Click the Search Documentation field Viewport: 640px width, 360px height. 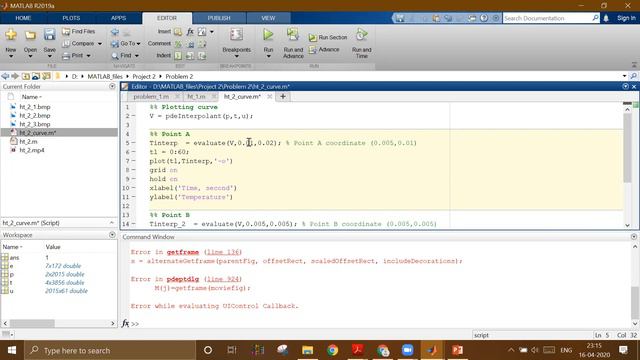pyautogui.click(x=547, y=18)
